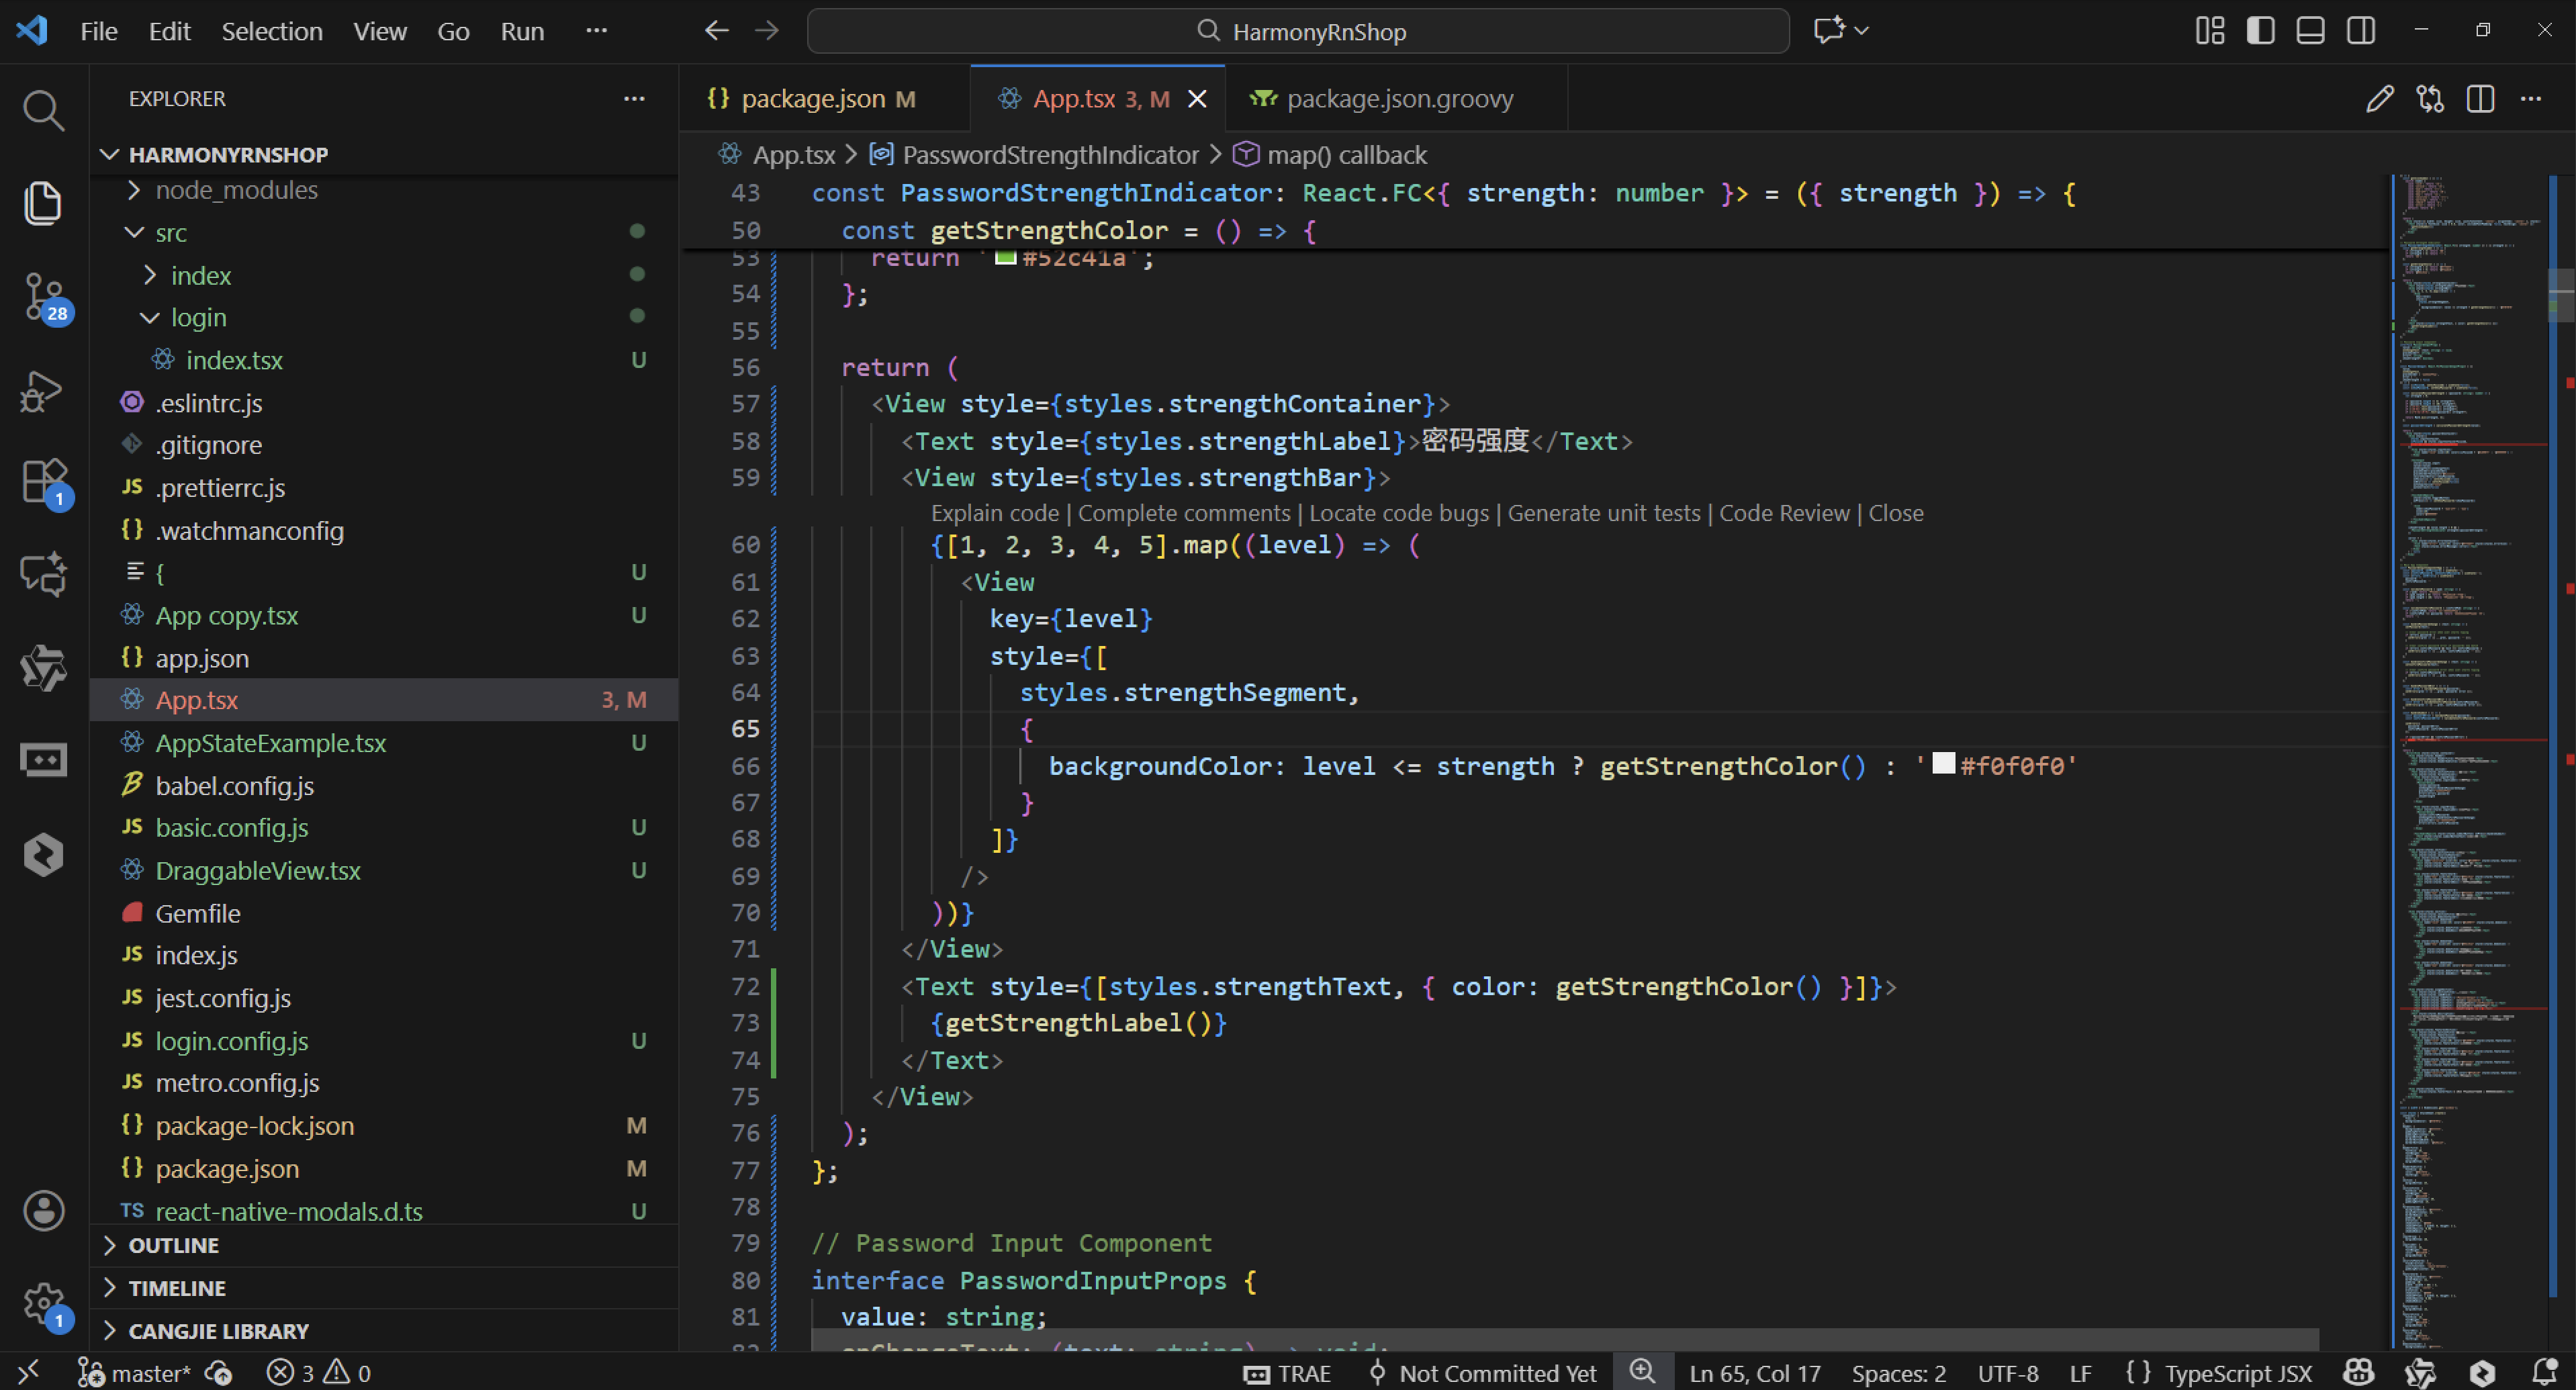Click Generate unit tests codelens link

(x=1603, y=513)
